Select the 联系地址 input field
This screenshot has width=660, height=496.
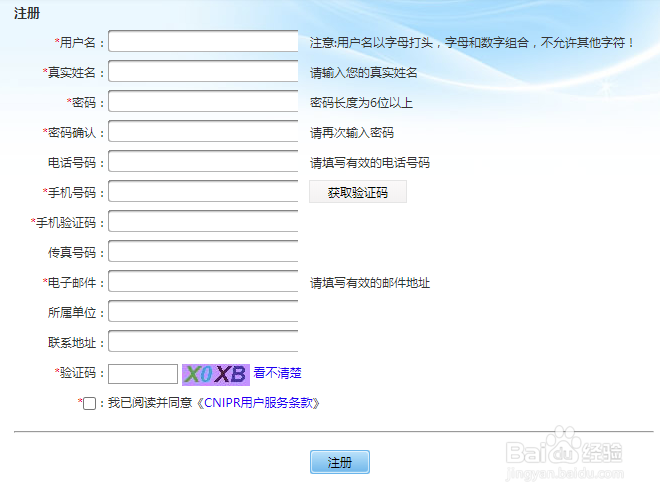(203, 341)
